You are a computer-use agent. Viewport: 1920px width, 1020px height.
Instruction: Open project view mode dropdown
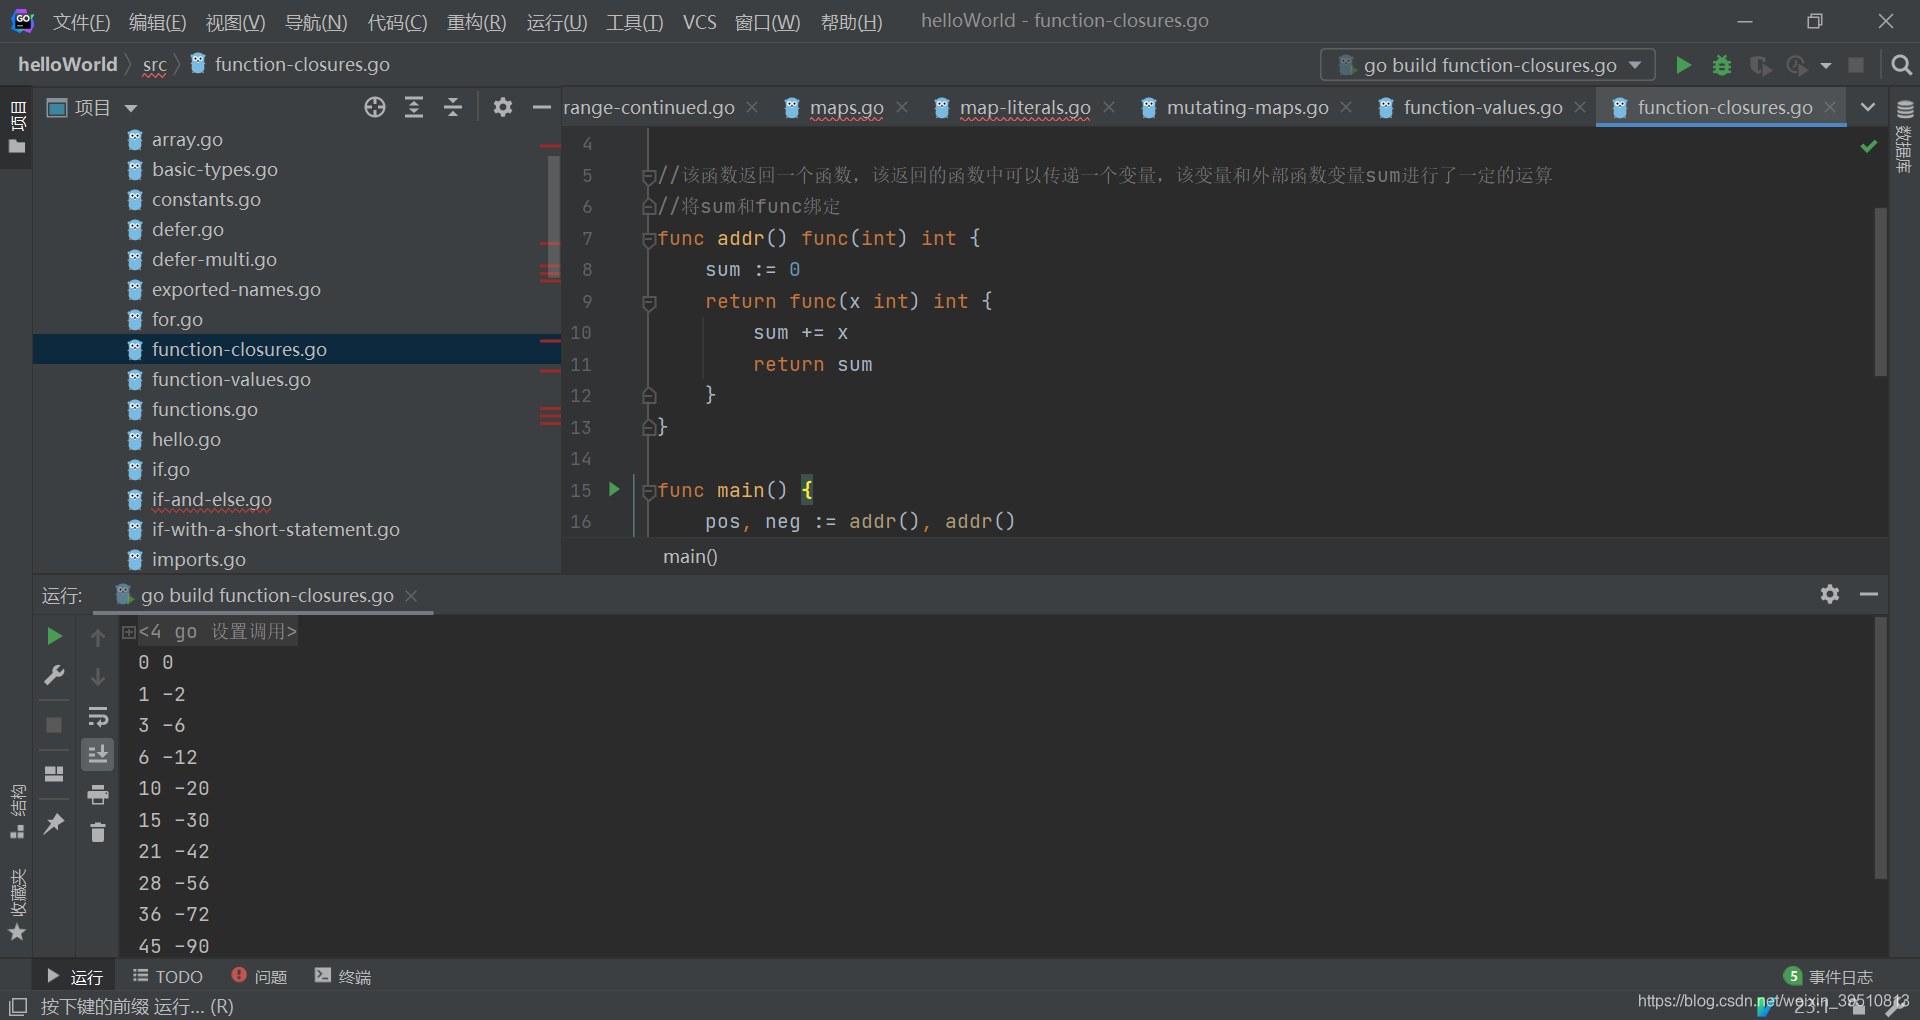[131, 108]
